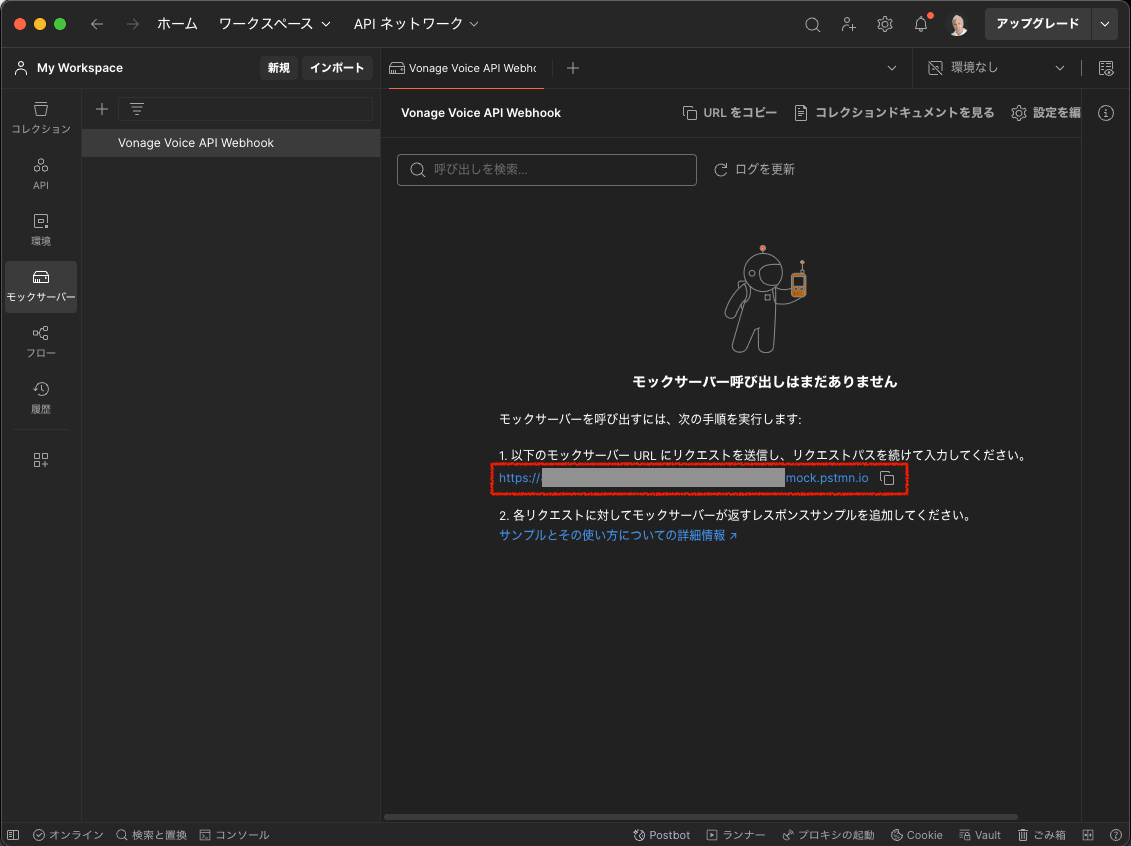1131x846 pixels.
Task: Click Home (ホーム) in the top bar
Action: pos(177,24)
